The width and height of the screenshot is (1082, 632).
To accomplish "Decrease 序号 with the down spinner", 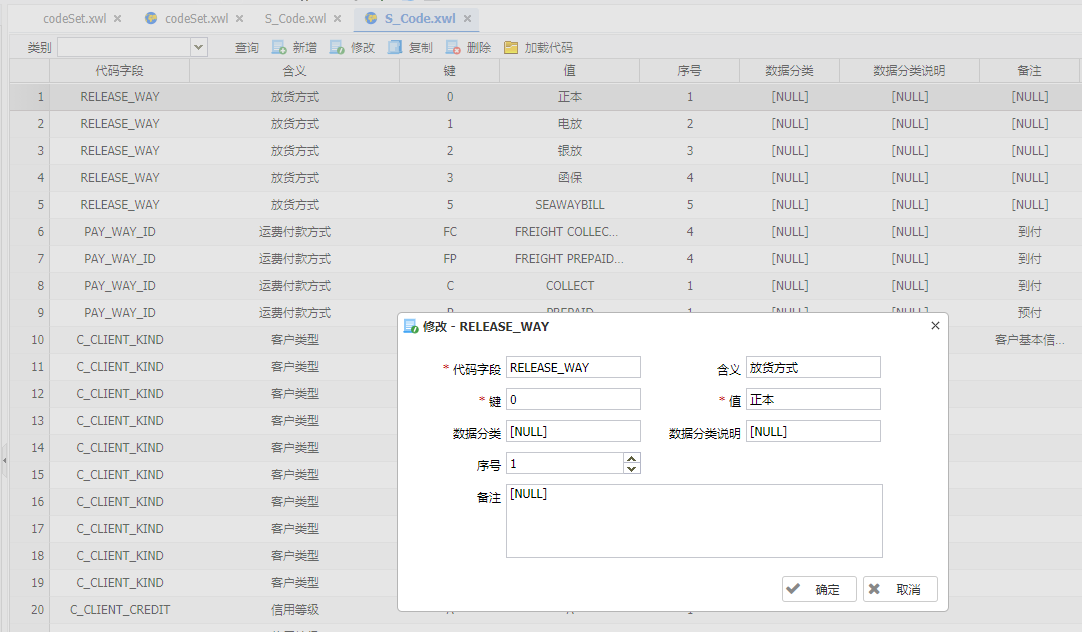I will pyautogui.click(x=631, y=468).
